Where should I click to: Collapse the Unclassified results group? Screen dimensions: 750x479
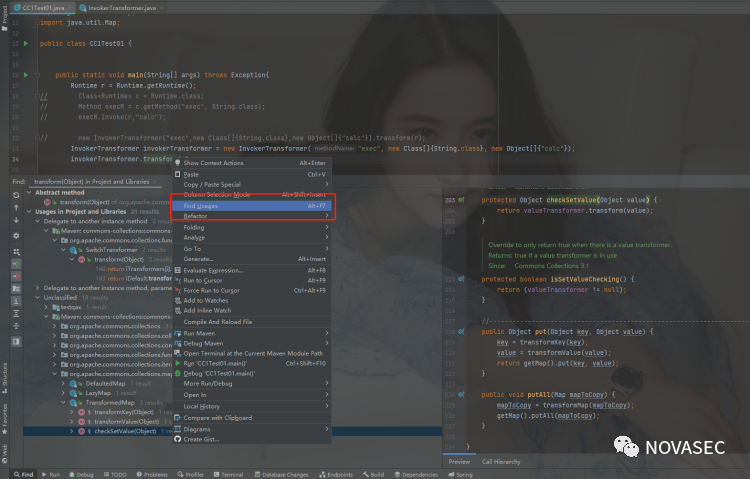(37, 297)
